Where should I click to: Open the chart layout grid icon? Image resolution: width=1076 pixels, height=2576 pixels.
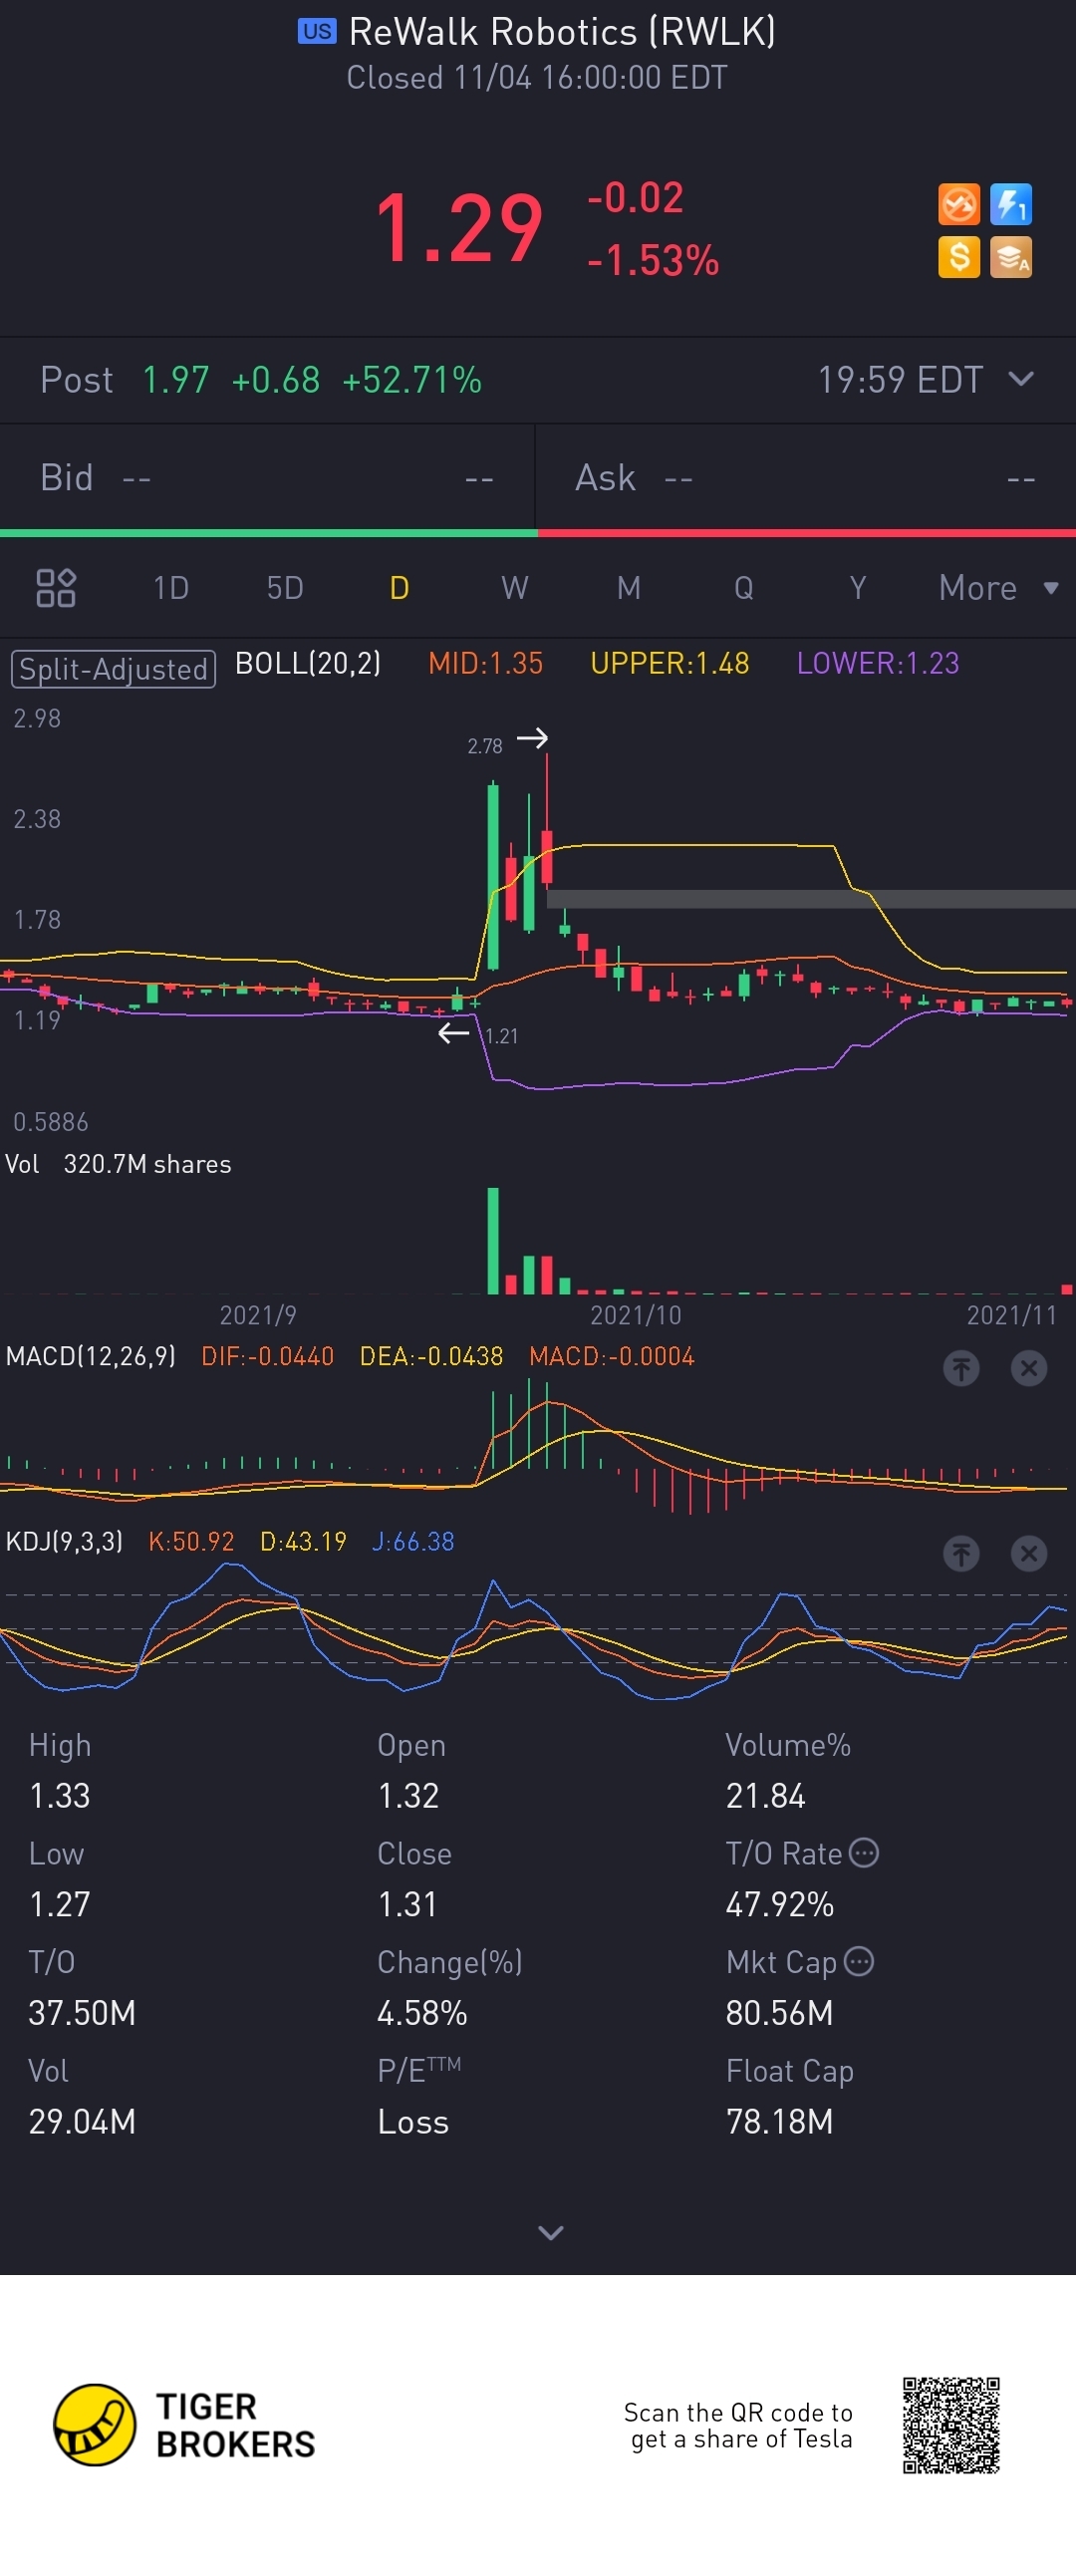[56, 588]
